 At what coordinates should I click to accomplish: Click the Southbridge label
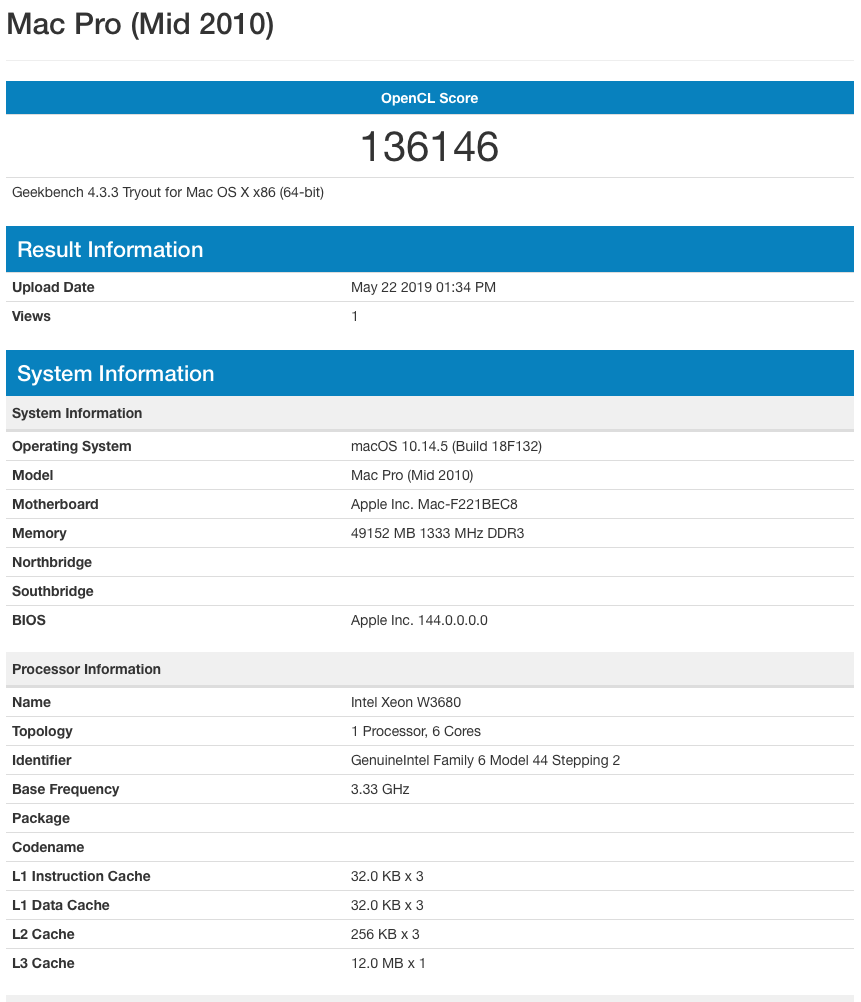52,591
